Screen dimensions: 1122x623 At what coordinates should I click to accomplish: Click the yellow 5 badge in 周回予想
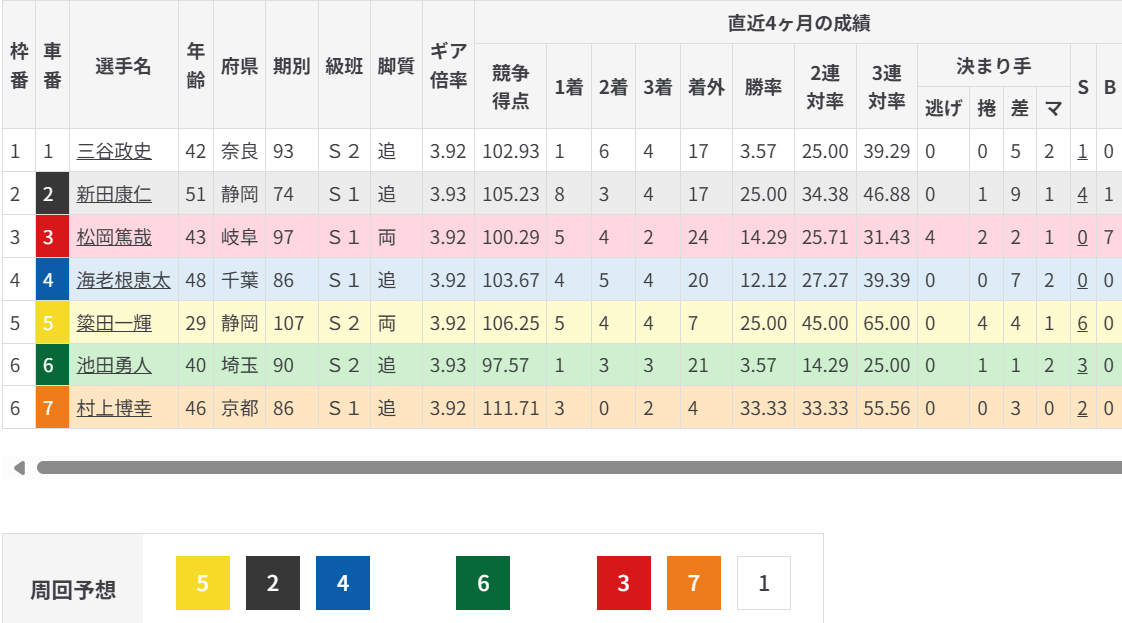pos(203,583)
